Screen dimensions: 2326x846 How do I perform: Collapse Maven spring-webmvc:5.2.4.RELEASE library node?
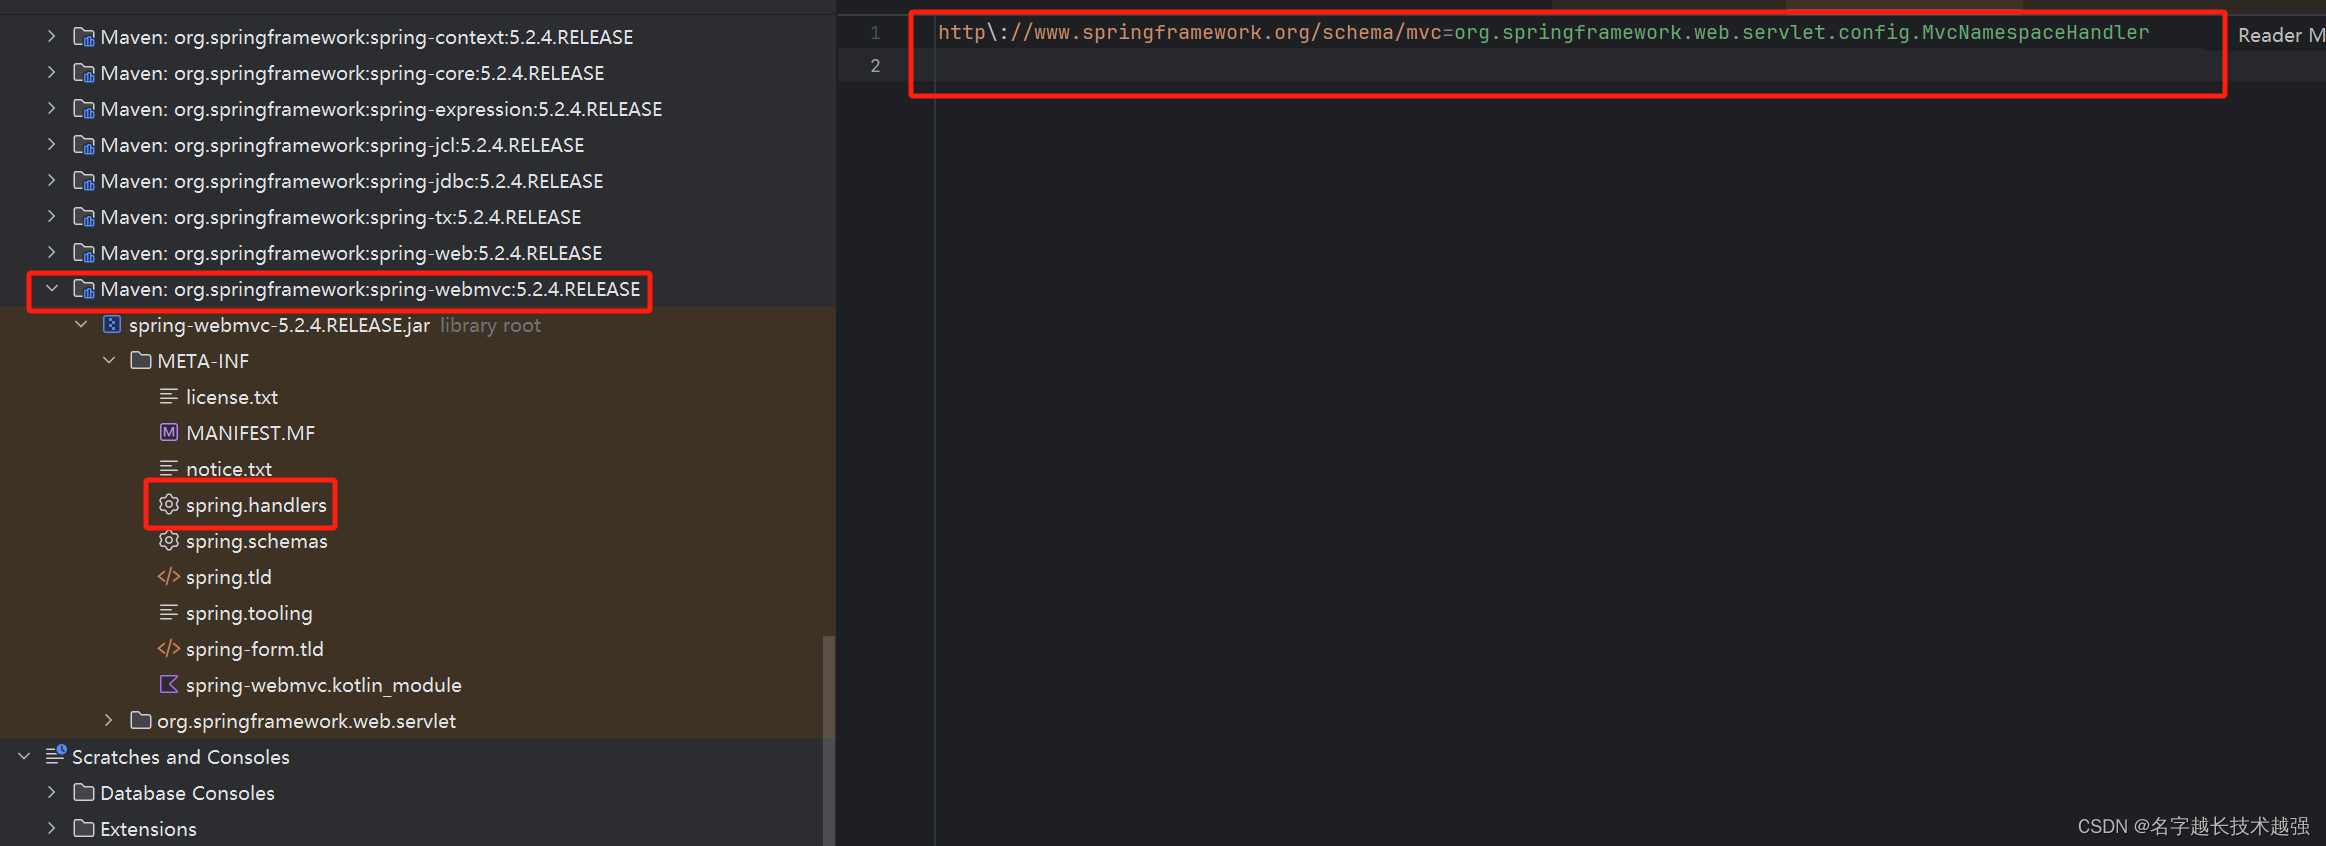(51, 288)
